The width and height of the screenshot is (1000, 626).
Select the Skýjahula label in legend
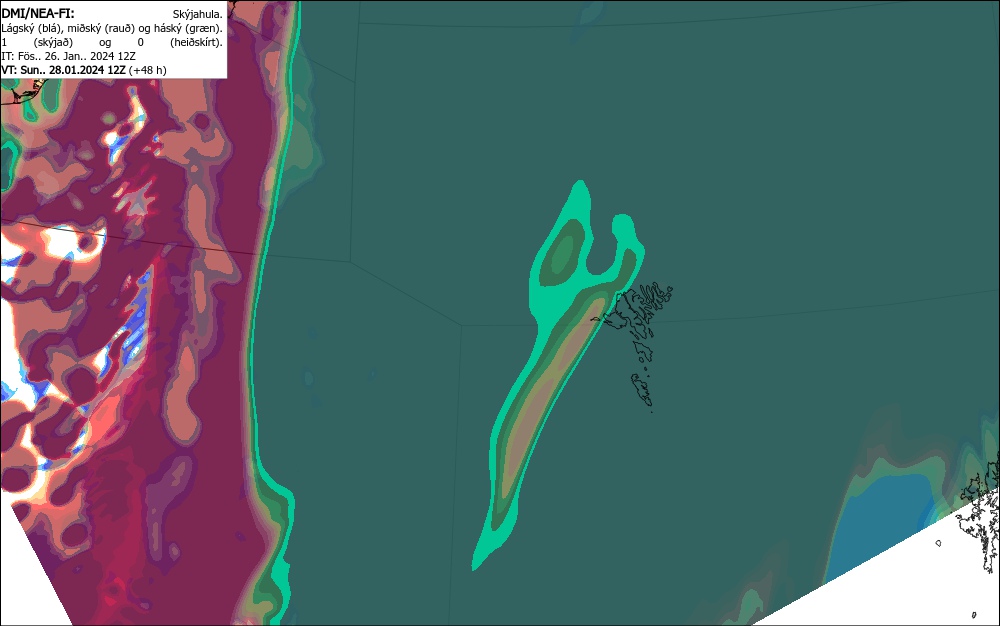(x=198, y=14)
